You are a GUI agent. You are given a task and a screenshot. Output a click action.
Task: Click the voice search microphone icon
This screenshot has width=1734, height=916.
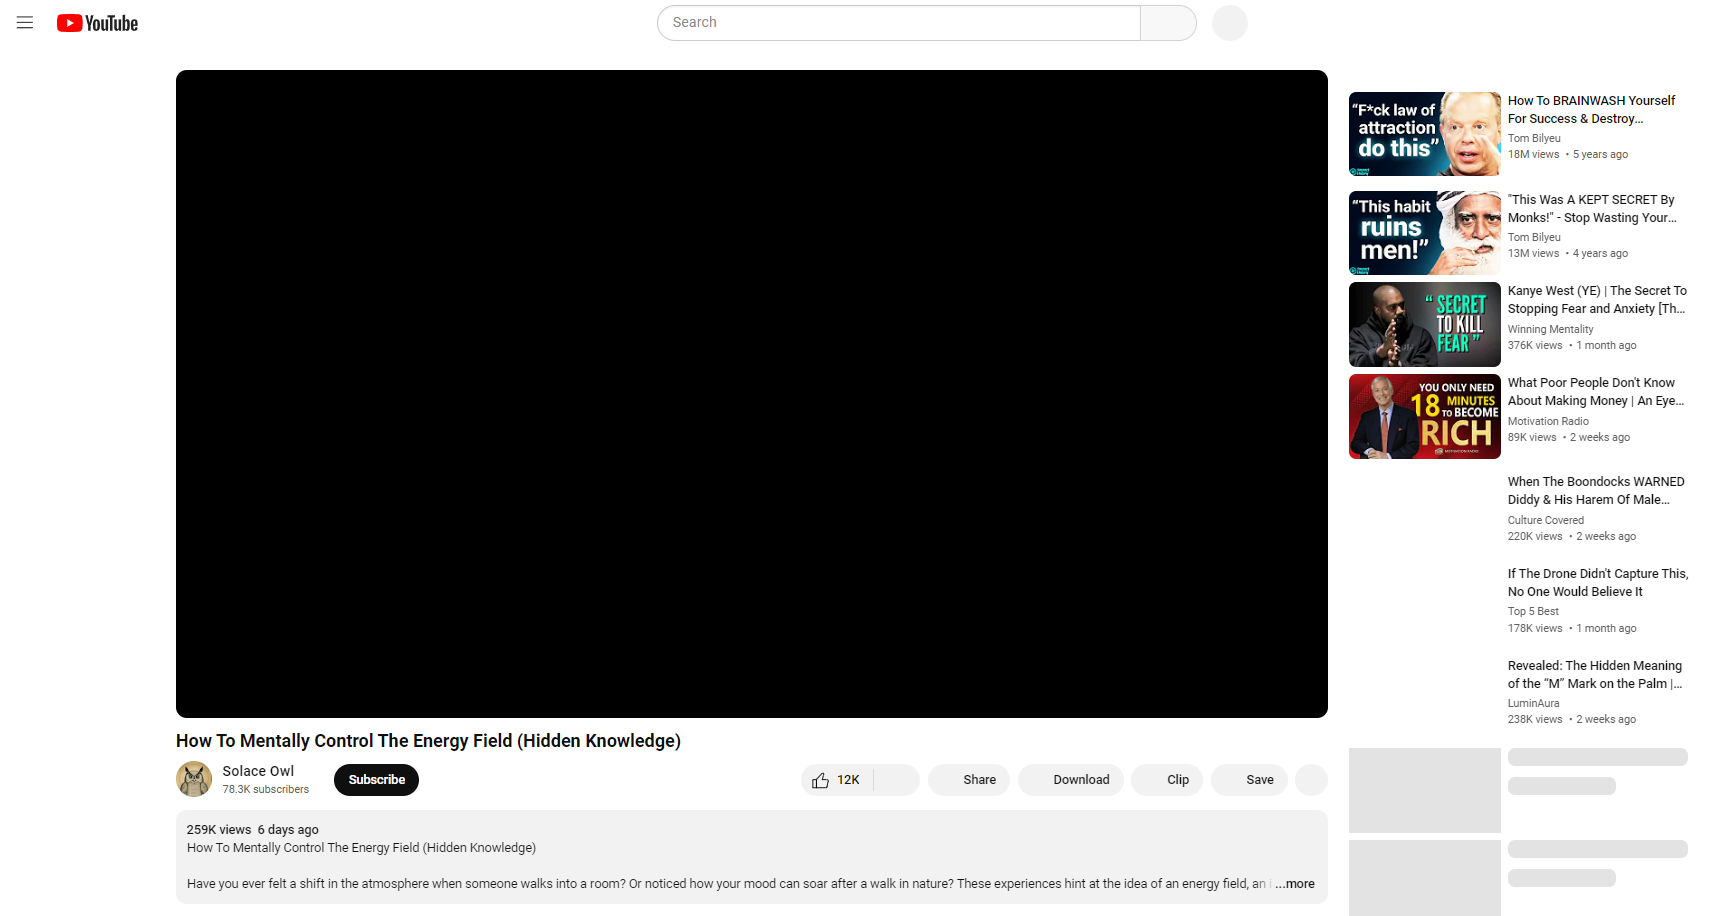[x=1229, y=22]
